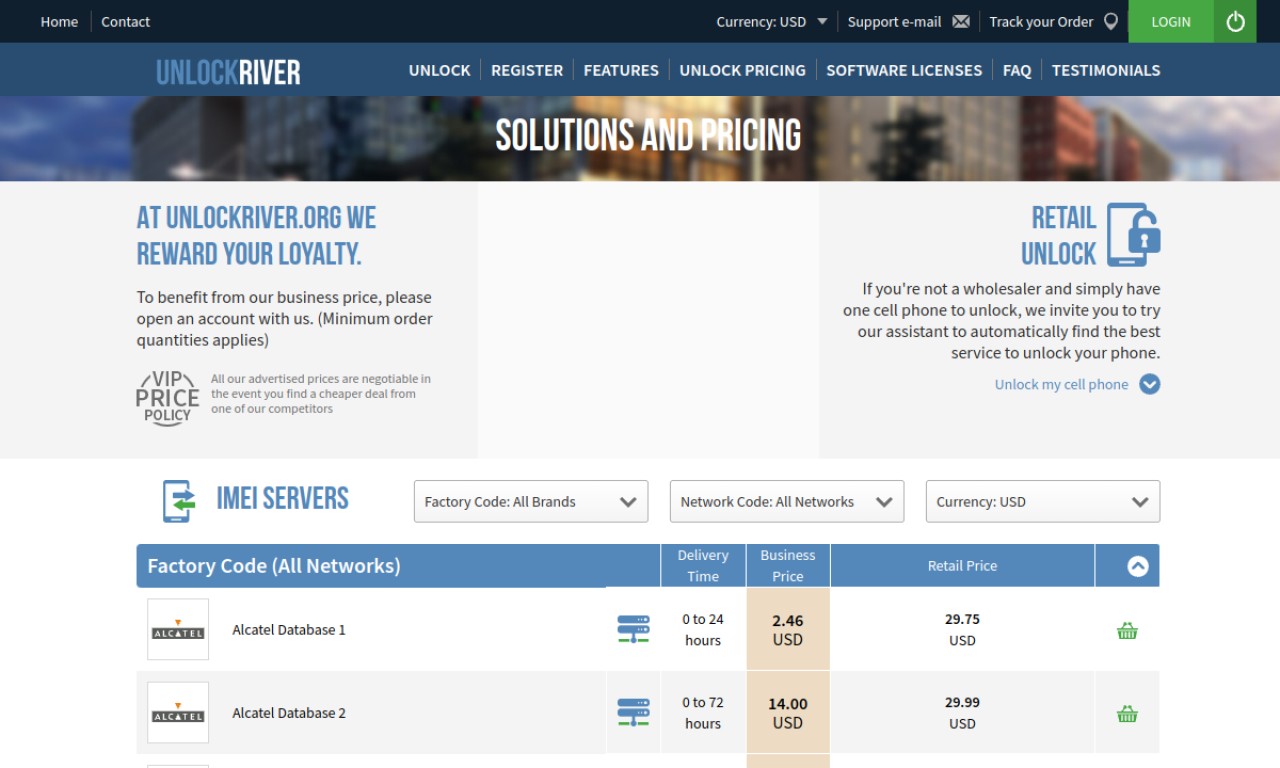
Task: Open the TESTIMONIALS page
Action: point(1106,70)
